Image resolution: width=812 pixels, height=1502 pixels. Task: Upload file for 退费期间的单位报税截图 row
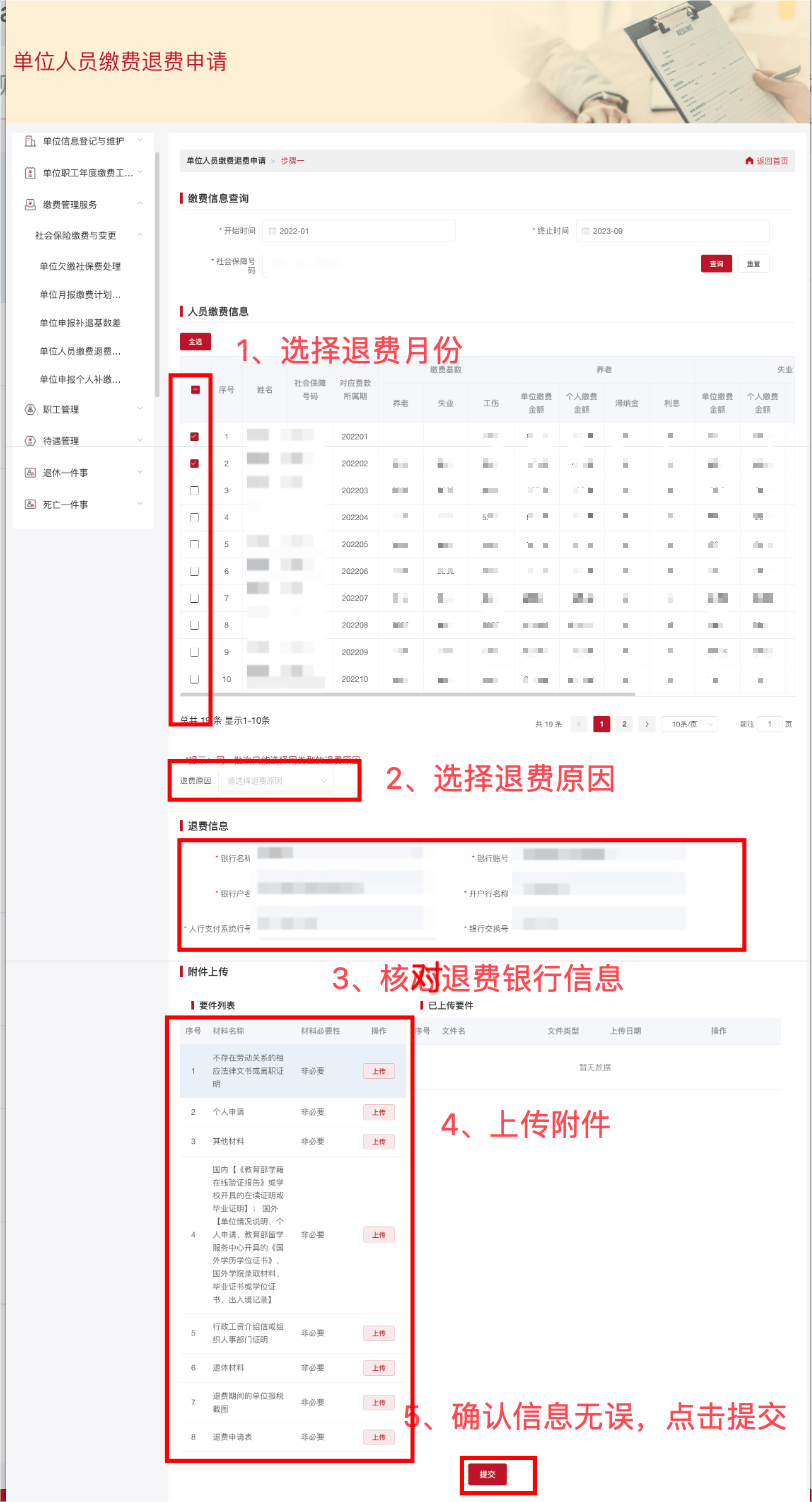pyautogui.click(x=379, y=1403)
